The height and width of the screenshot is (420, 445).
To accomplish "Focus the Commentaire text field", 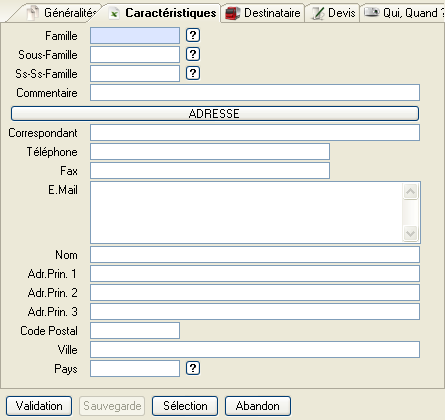I will point(255,92).
